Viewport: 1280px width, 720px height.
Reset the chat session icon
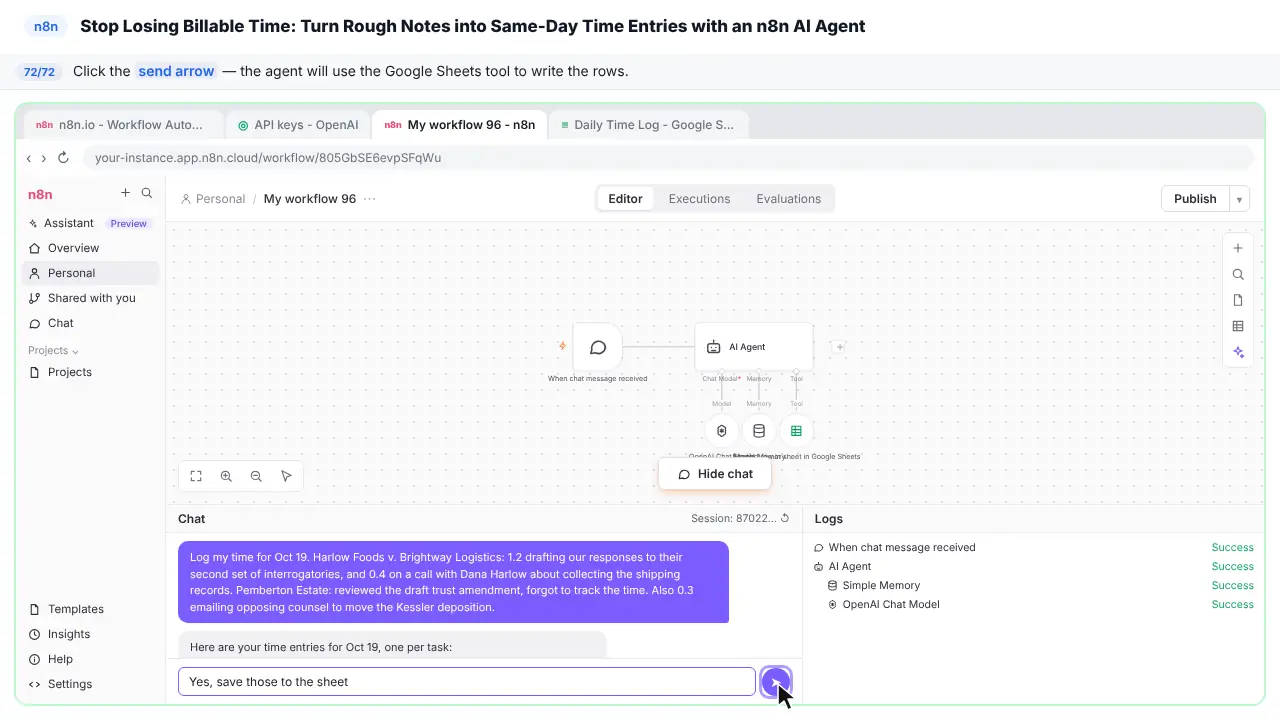pos(785,518)
